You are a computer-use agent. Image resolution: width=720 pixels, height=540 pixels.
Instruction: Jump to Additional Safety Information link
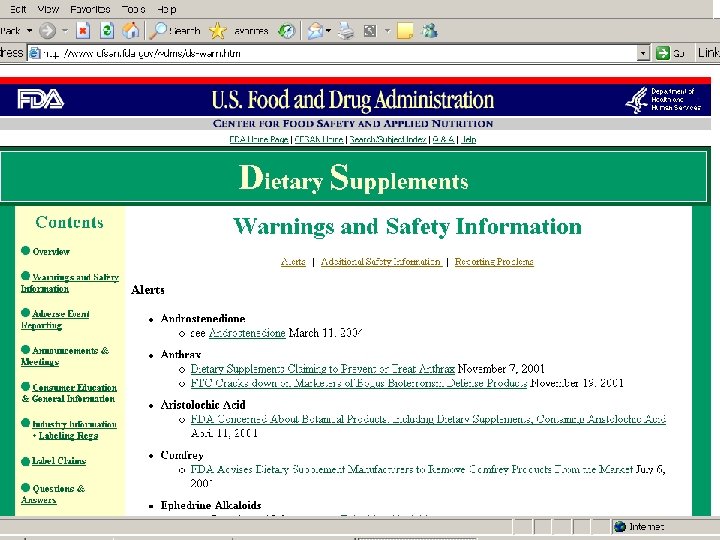381,262
